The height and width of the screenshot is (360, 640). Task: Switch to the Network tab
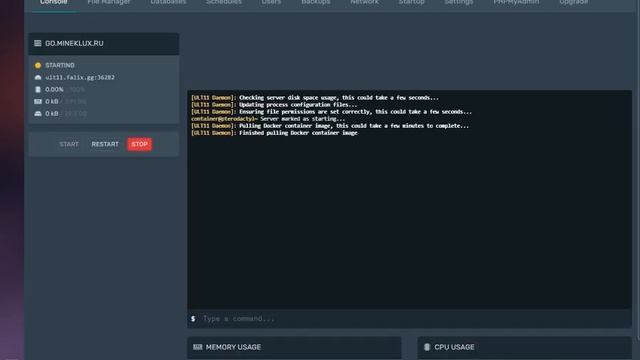(x=364, y=2)
